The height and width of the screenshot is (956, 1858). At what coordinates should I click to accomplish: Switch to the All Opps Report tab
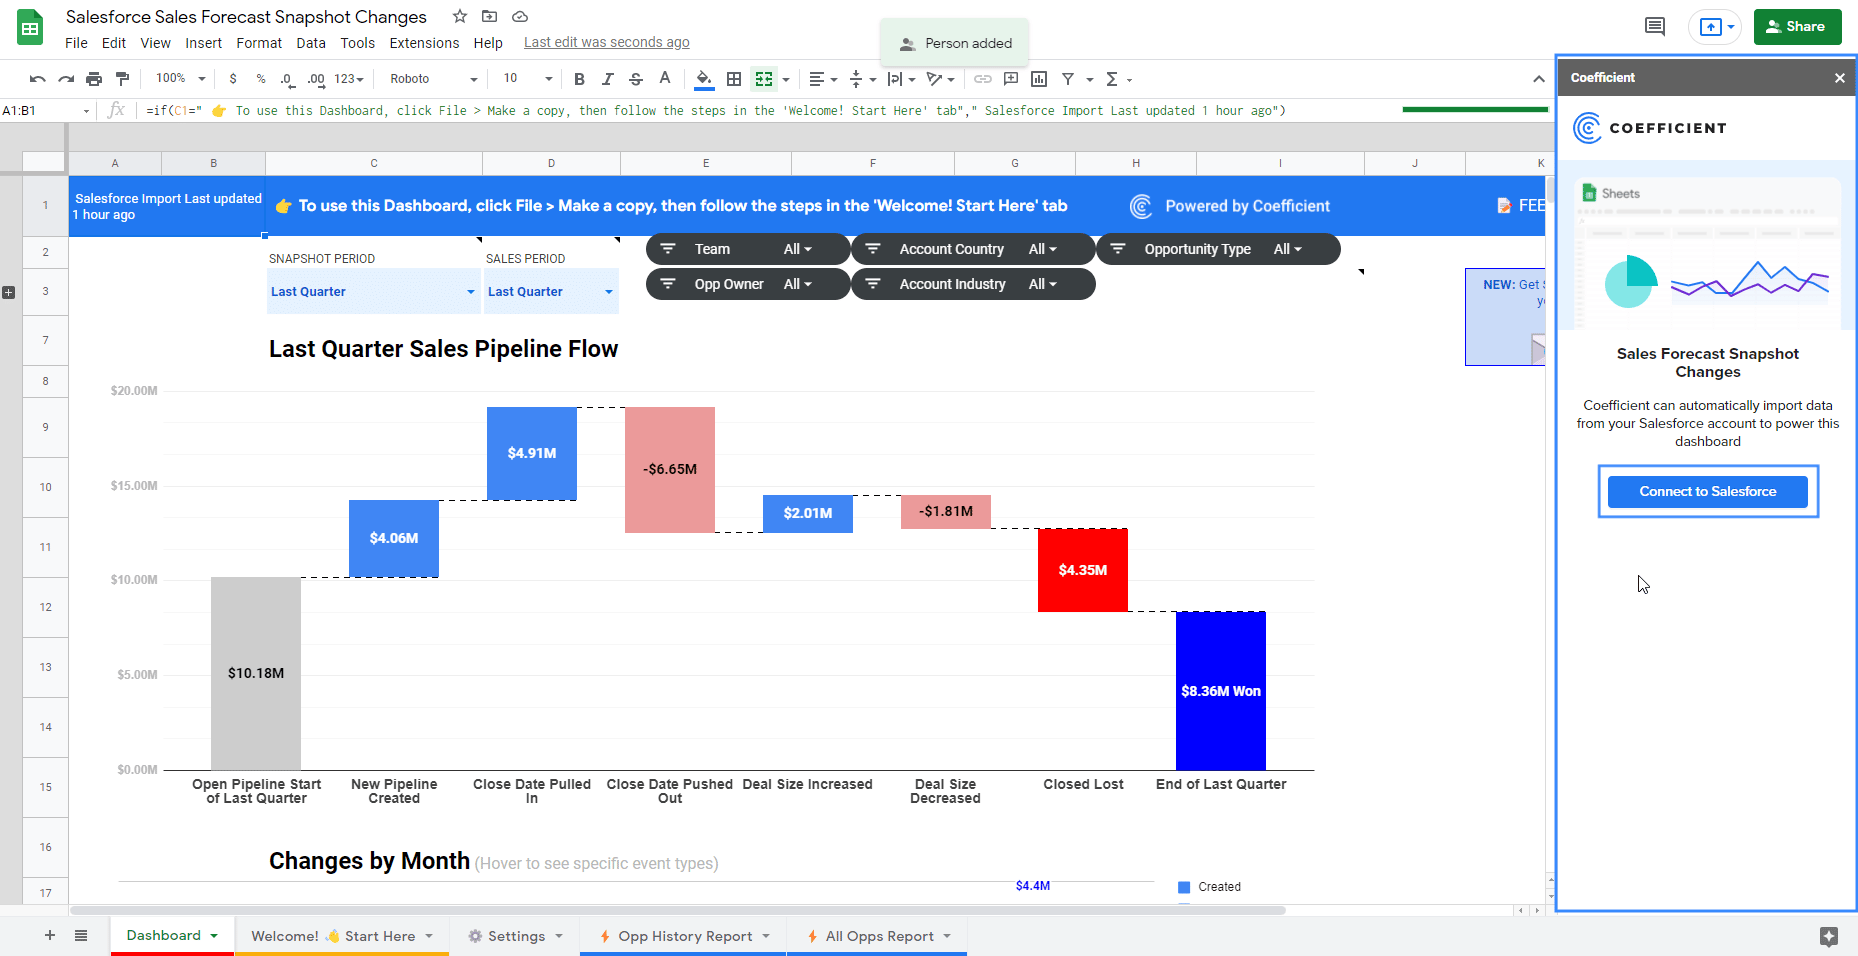[878, 936]
